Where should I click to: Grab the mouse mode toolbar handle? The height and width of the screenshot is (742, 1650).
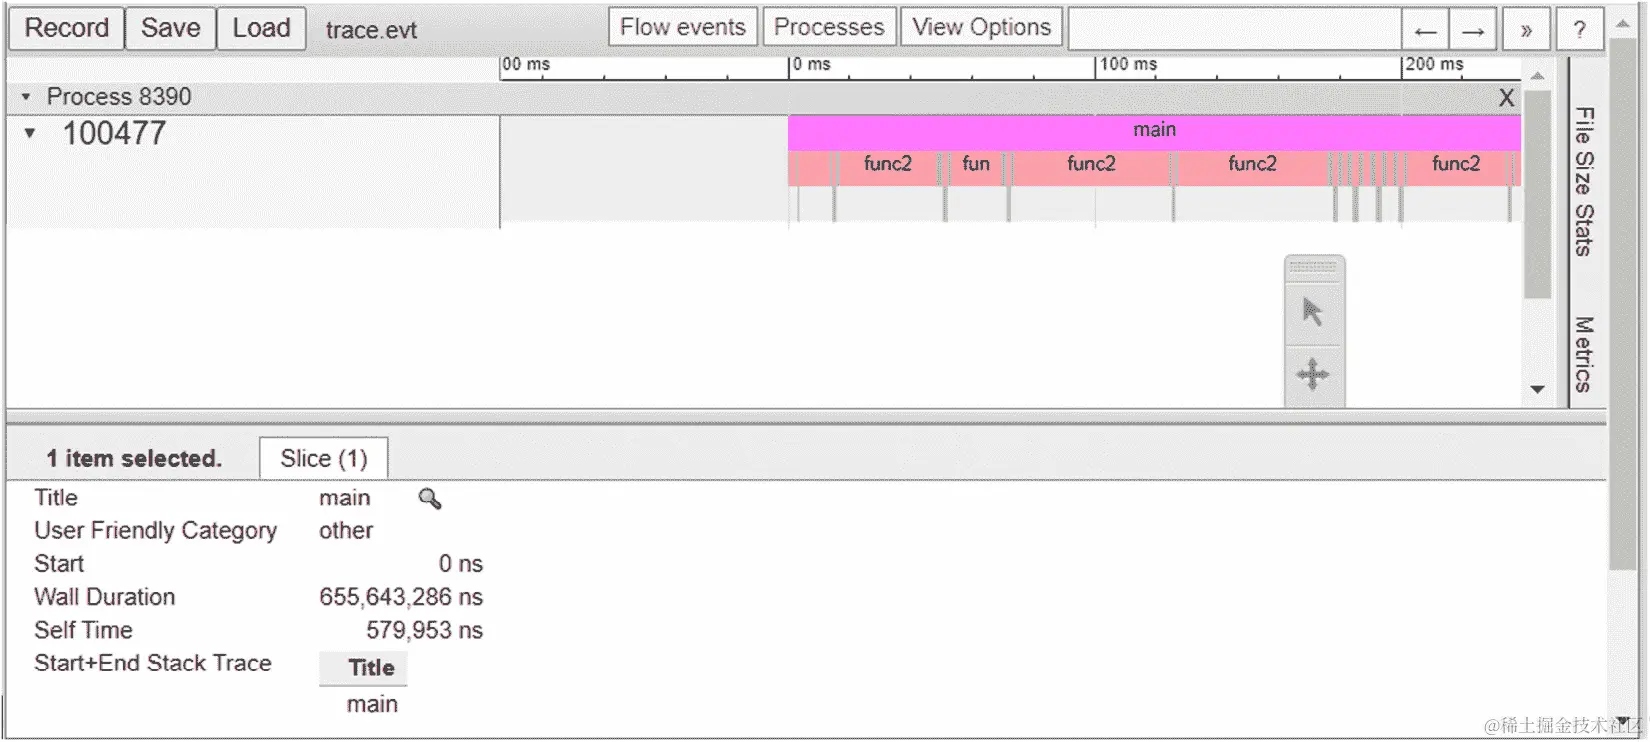pyautogui.click(x=1313, y=267)
